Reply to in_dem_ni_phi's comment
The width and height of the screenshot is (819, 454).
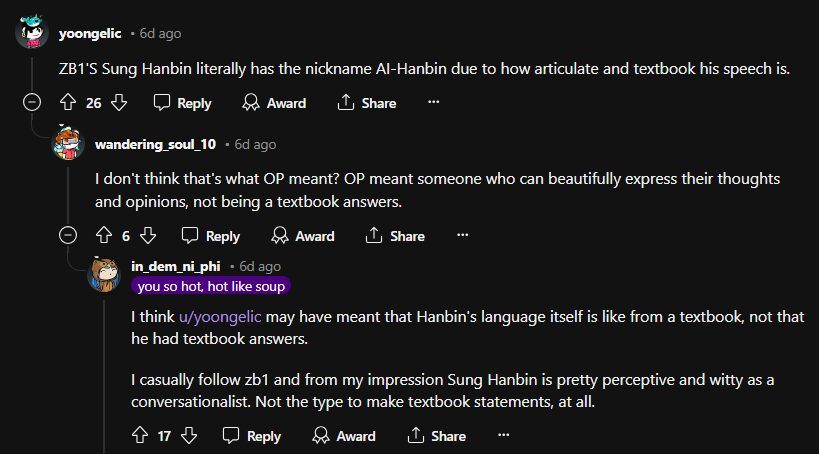pyautogui.click(x=252, y=436)
